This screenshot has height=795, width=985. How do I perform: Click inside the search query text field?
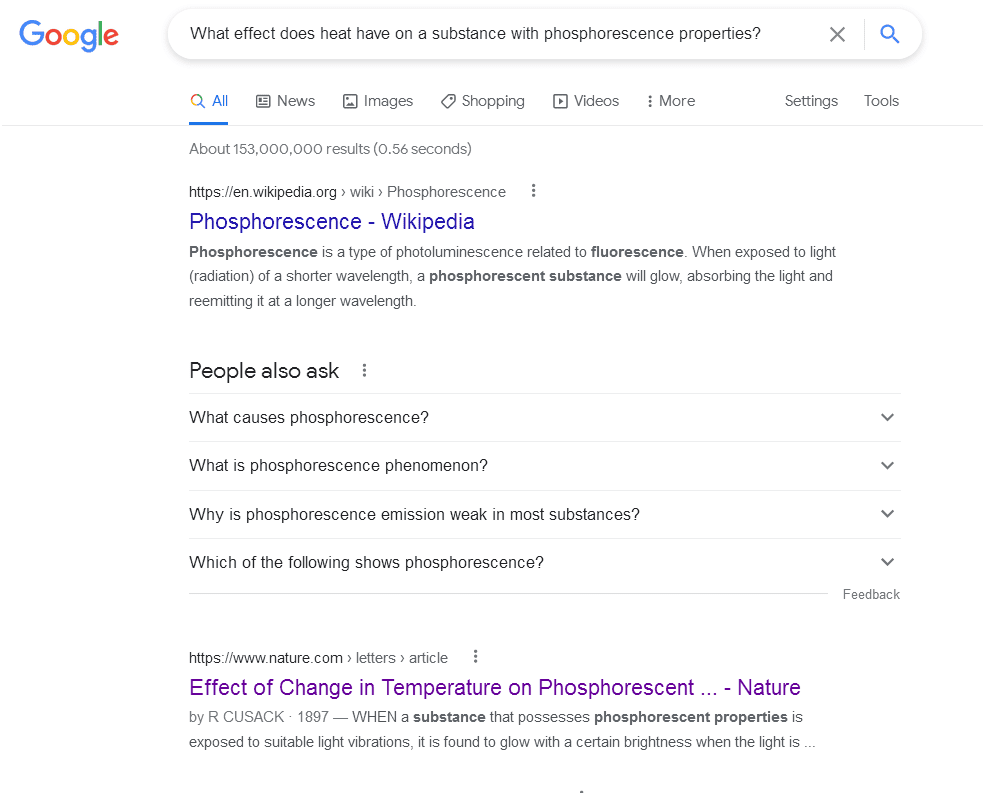coord(475,35)
